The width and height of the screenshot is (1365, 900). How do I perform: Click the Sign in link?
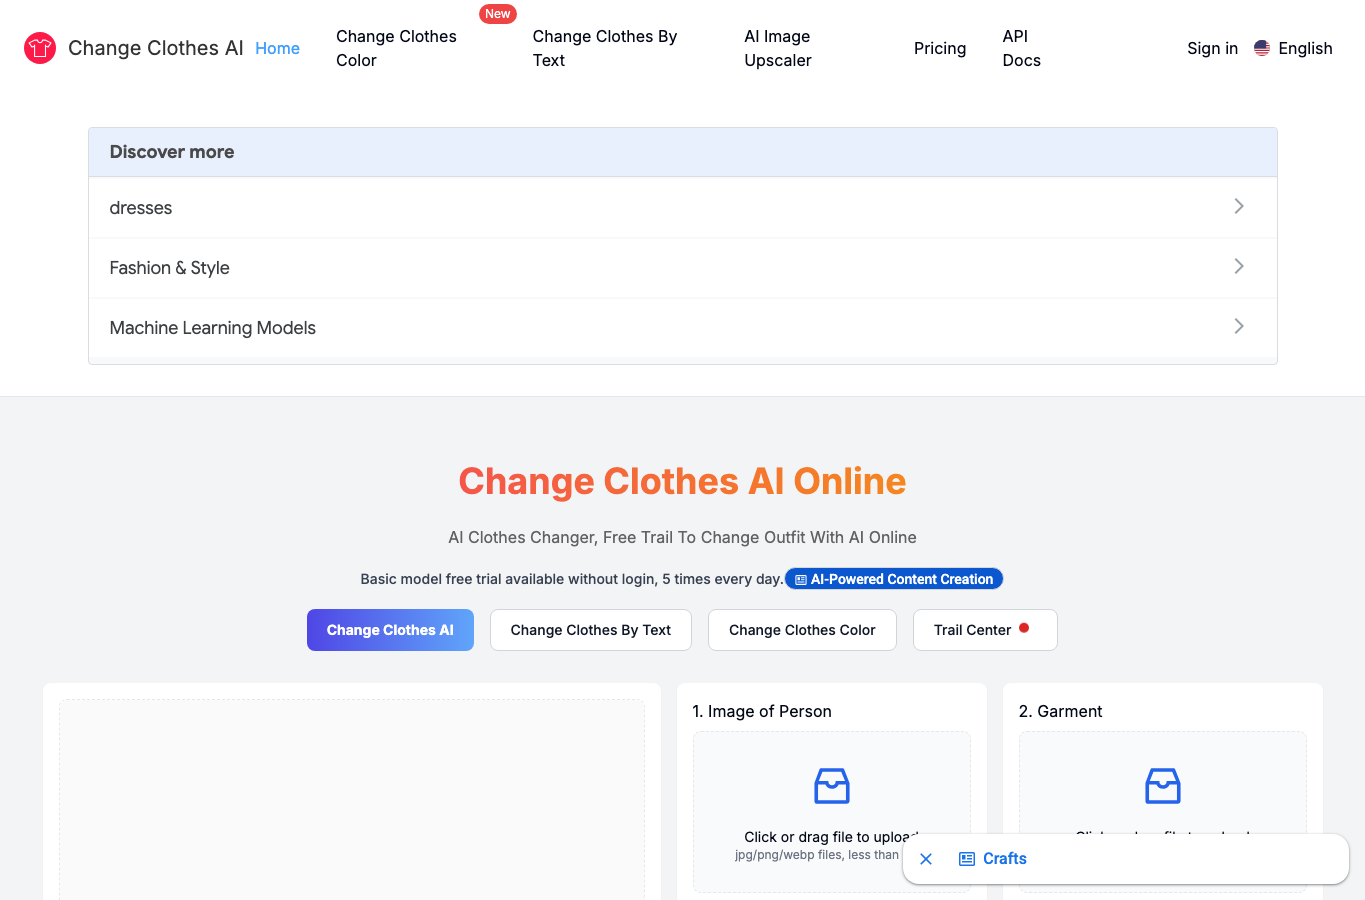[x=1212, y=48]
